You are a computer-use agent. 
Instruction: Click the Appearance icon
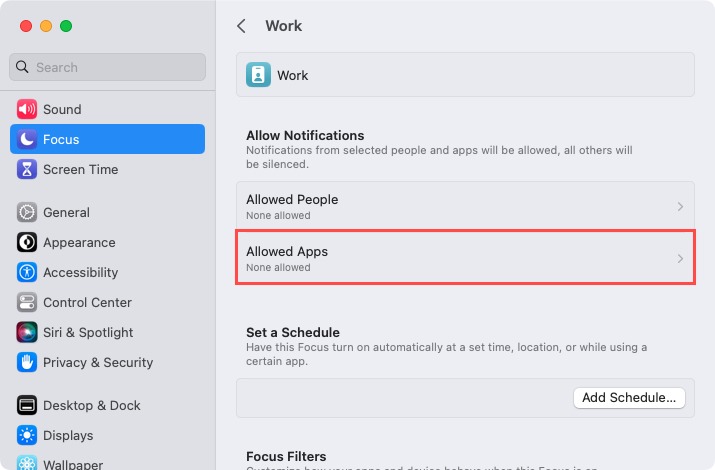tap(27, 242)
